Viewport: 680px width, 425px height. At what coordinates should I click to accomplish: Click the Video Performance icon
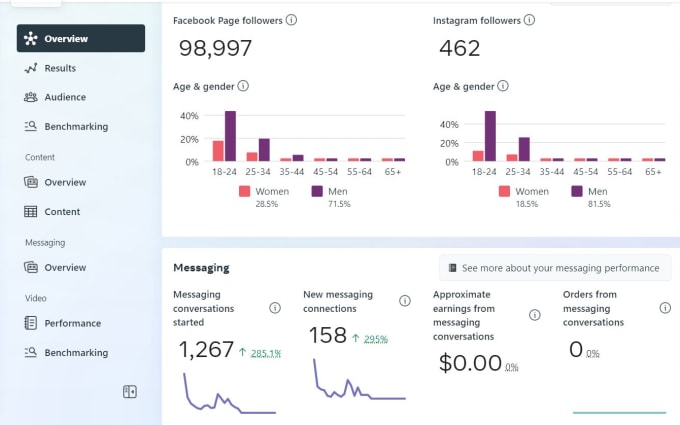[x=30, y=323]
